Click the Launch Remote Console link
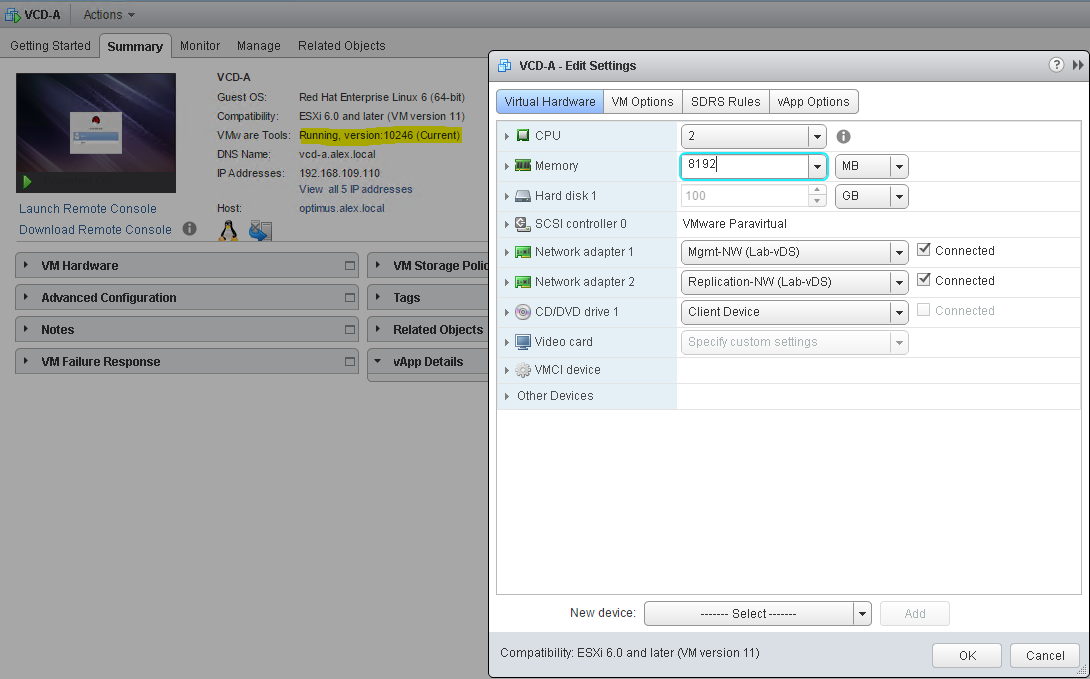Viewport: 1090px width, 679px height. point(88,209)
